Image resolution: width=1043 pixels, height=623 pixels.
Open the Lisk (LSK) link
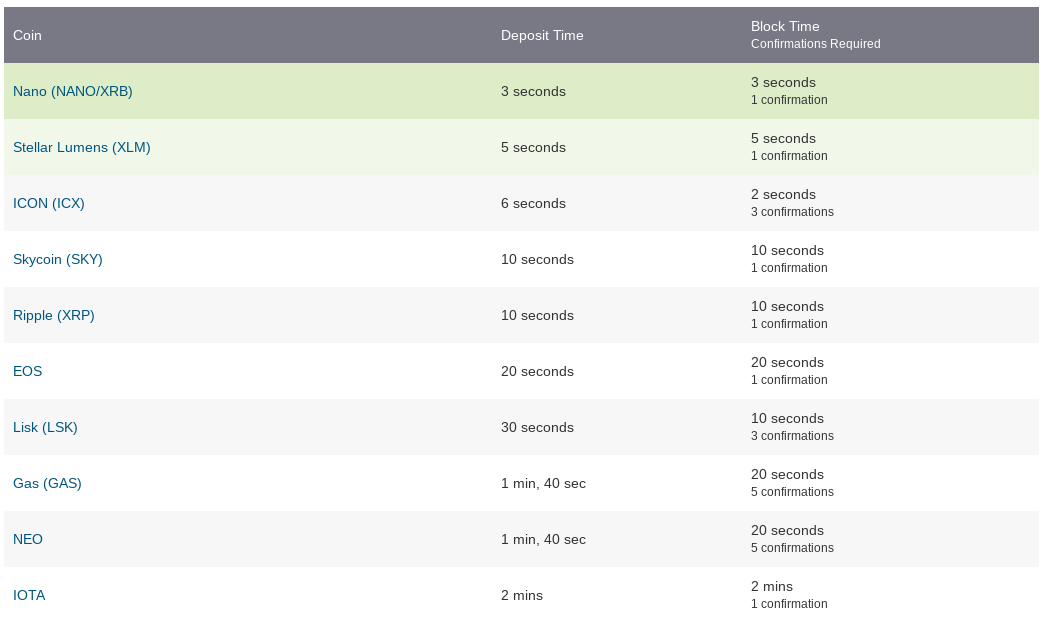pyautogui.click(x=45, y=427)
